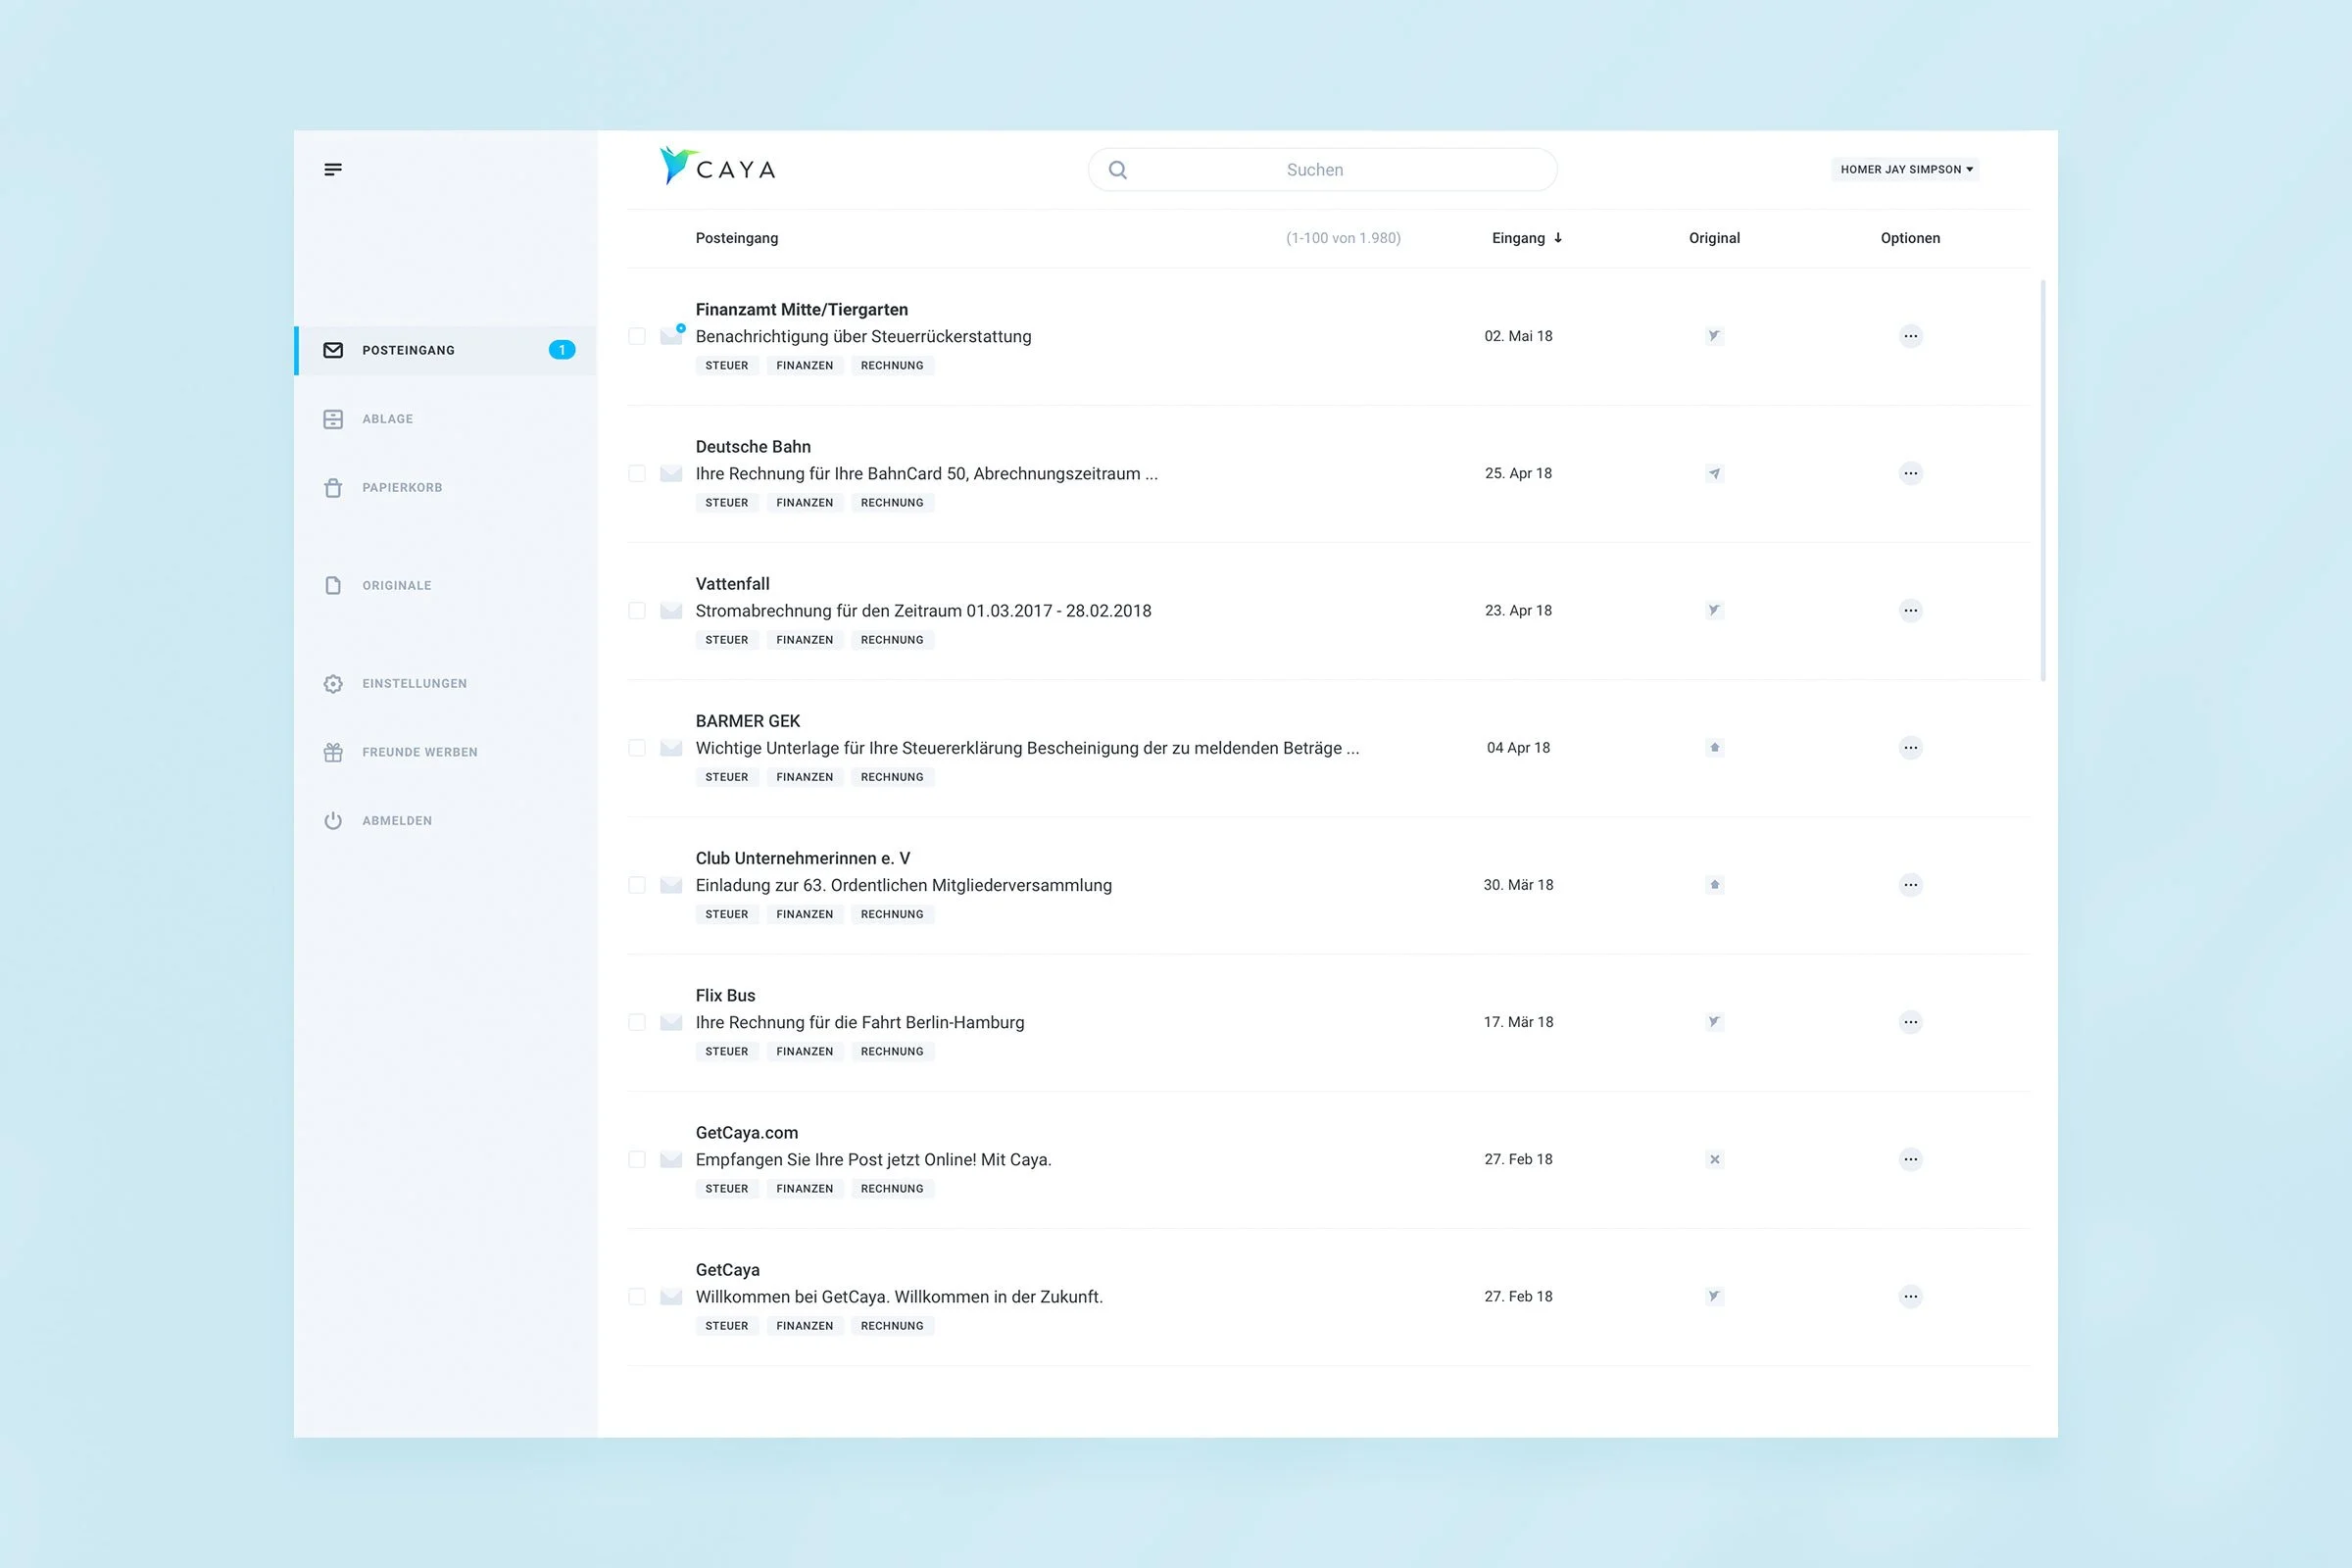Viewport: 2352px width, 1568px height.
Task: Click the hamburger menu icon in sidebar
Action: click(x=333, y=169)
